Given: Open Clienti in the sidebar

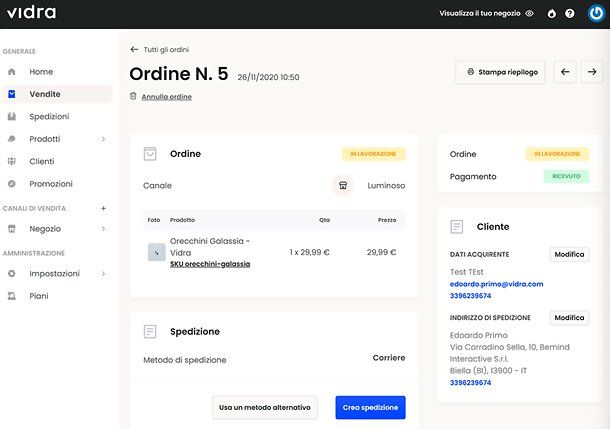Looking at the screenshot, I should [42, 161].
